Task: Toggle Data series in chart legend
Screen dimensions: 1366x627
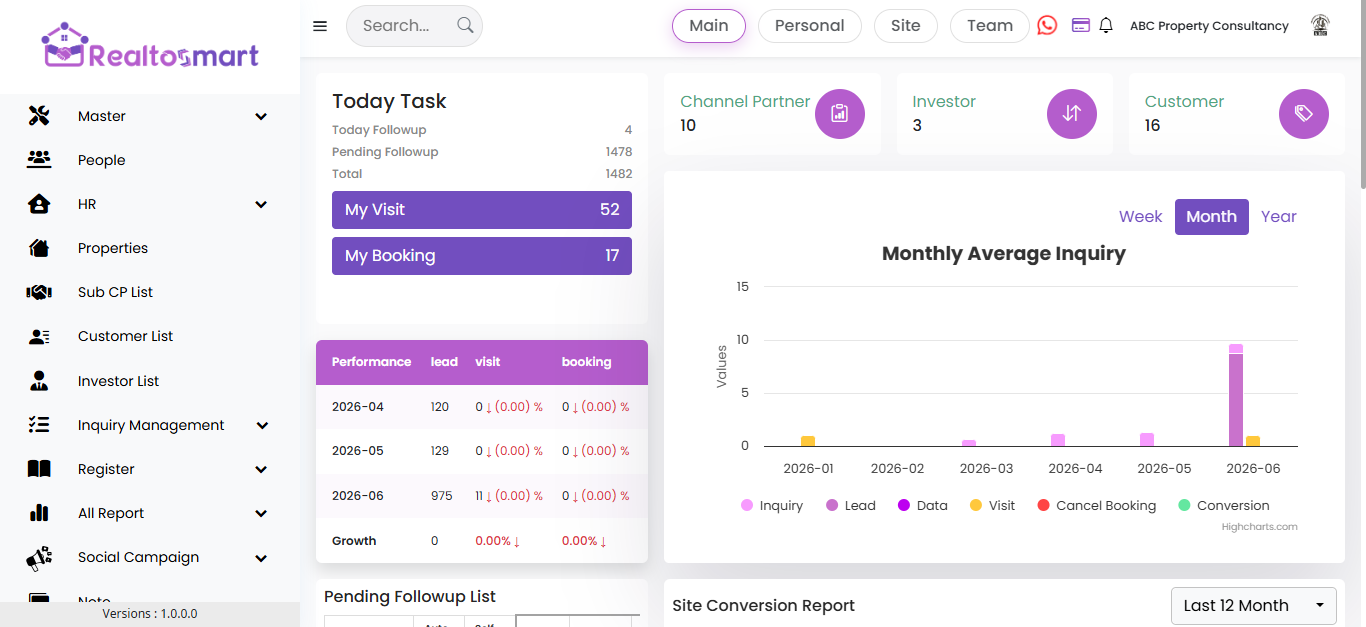Action: [x=923, y=506]
